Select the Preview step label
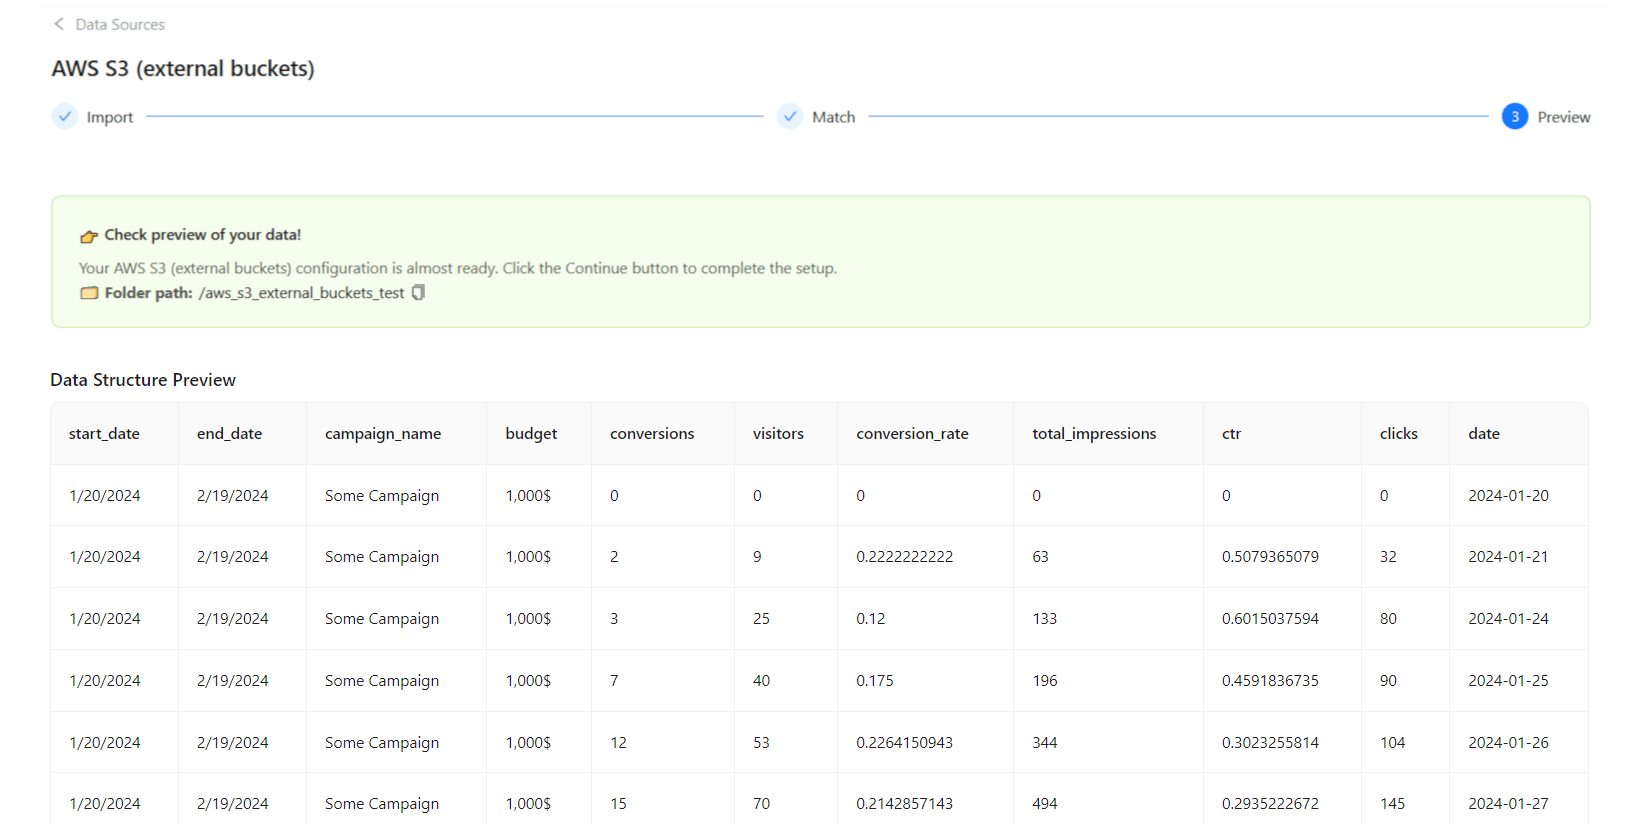 1563,117
